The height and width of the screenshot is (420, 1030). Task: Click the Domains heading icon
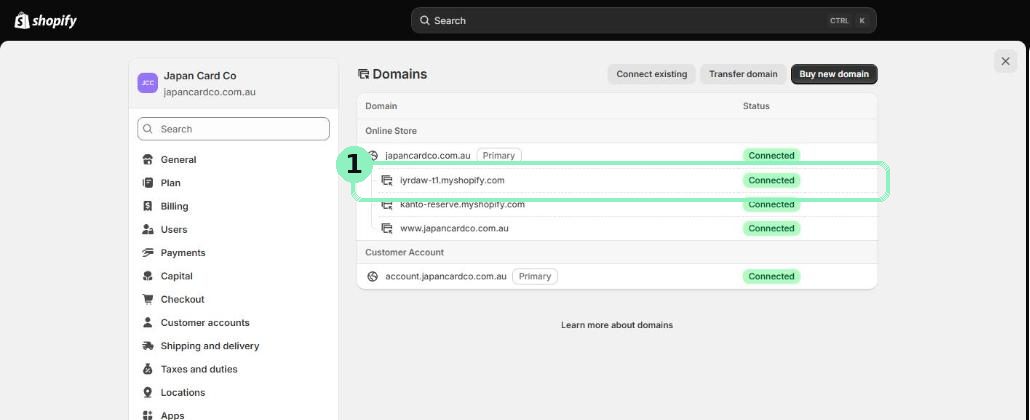pyautogui.click(x=363, y=74)
